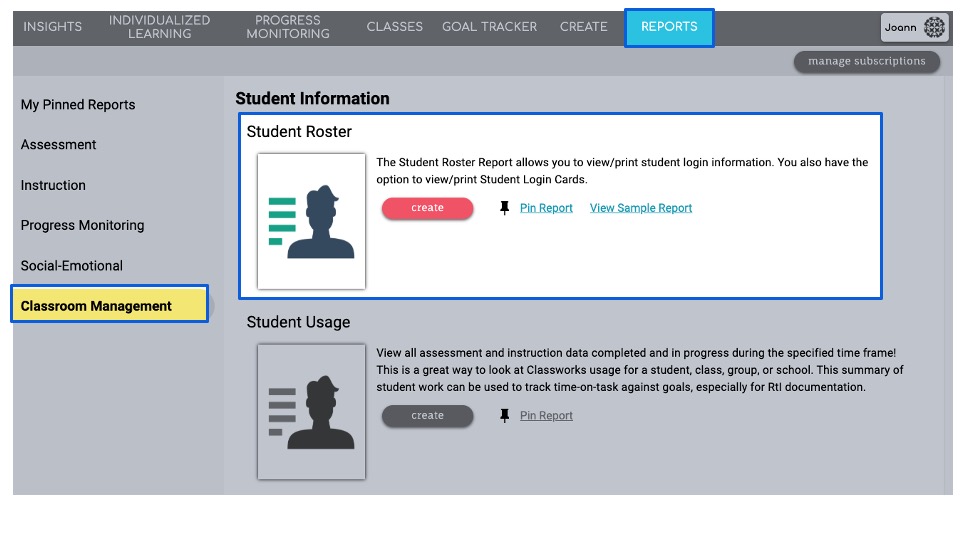Open View Sample Report link
The height and width of the screenshot is (540, 960).
tap(640, 208)
